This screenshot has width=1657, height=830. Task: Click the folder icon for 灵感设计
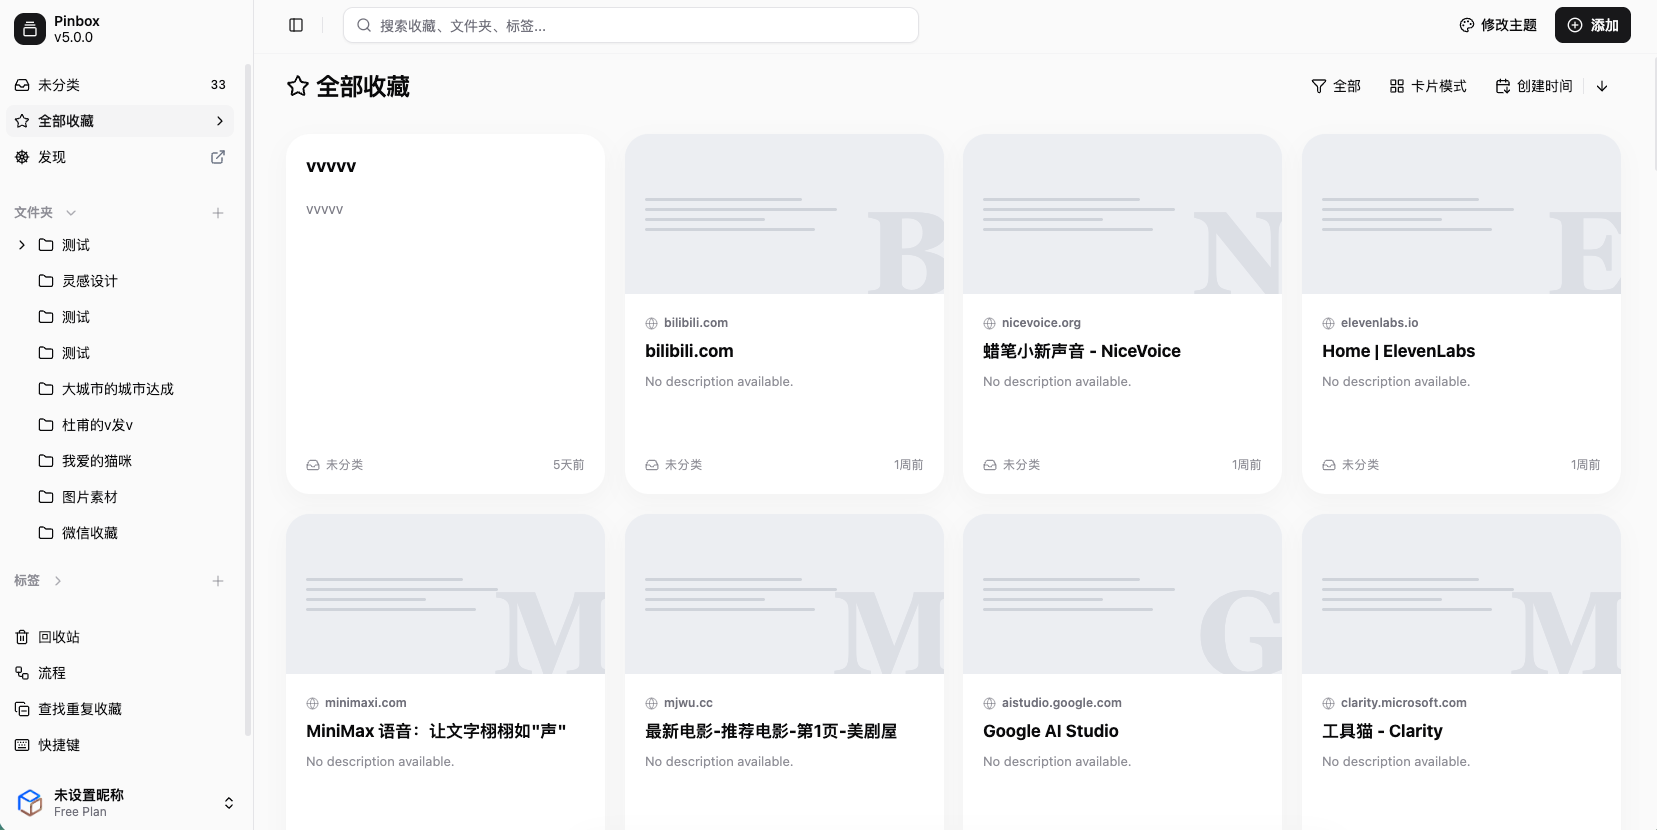pos(46,281)
